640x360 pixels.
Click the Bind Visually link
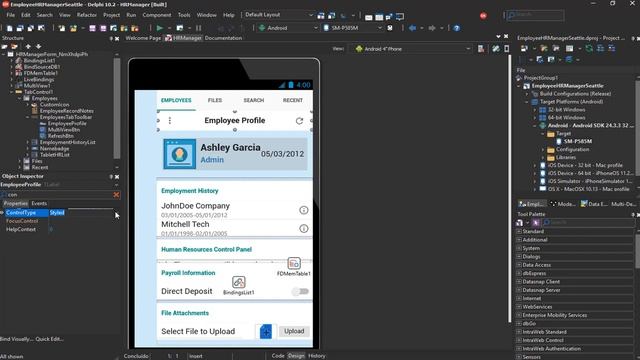(x=17, y=339)
